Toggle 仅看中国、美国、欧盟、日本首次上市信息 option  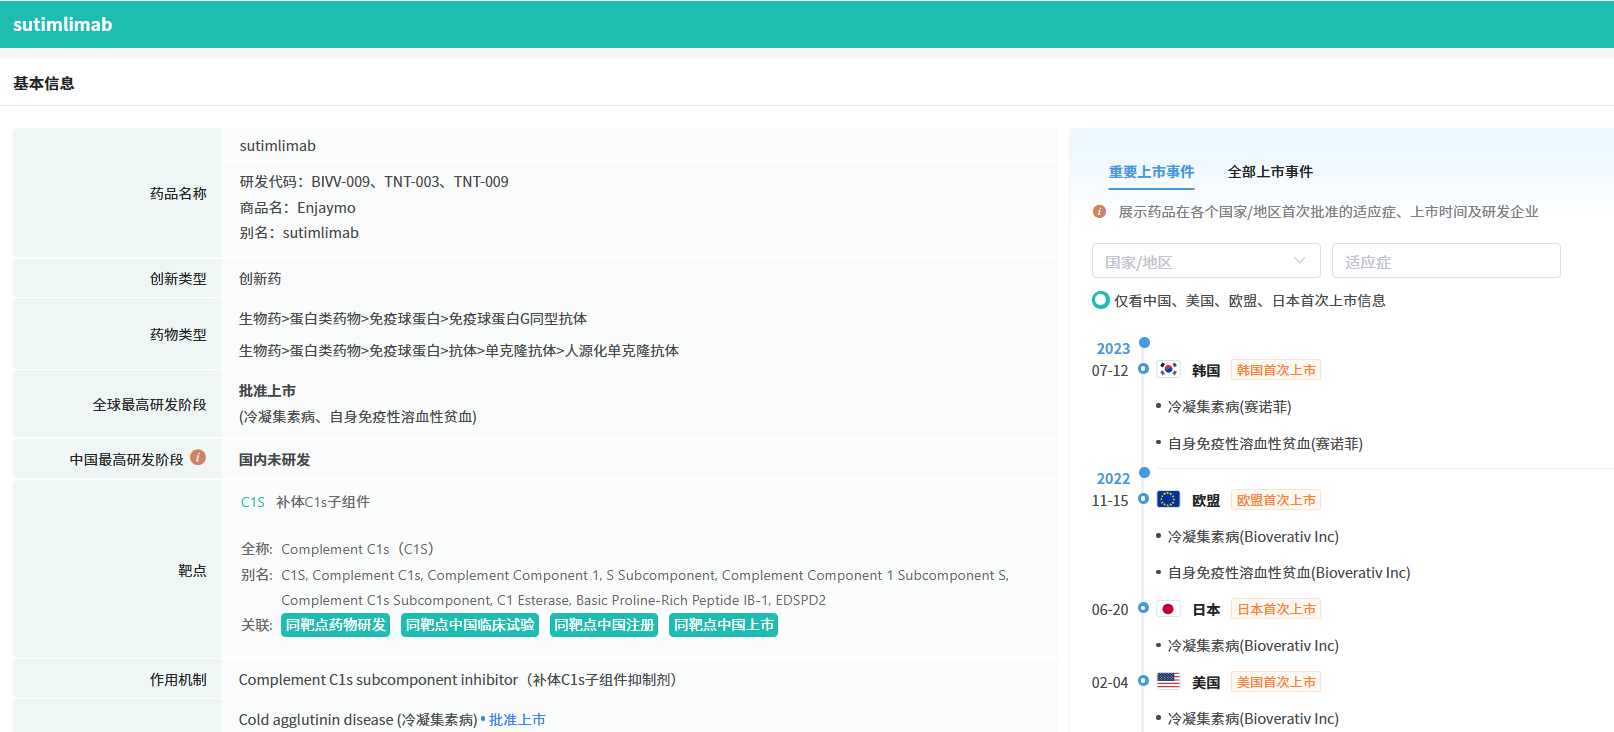[1101, 300]
